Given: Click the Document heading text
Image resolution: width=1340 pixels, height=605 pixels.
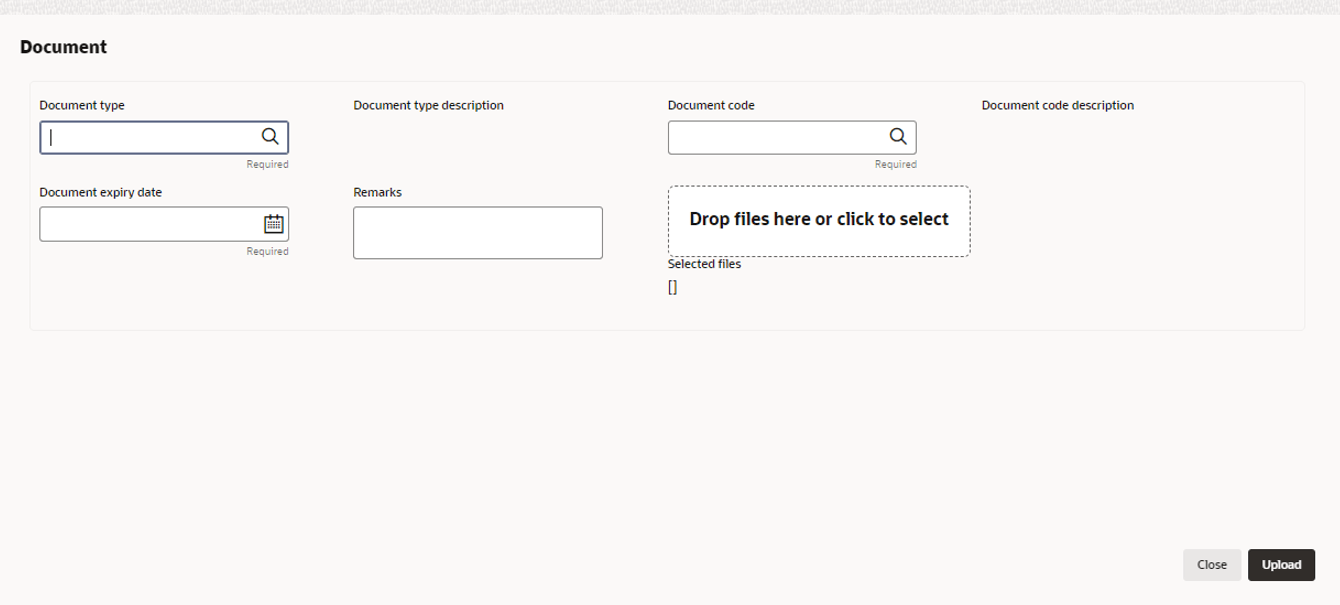Looking at the screenshot, I should tap(63, 47).
